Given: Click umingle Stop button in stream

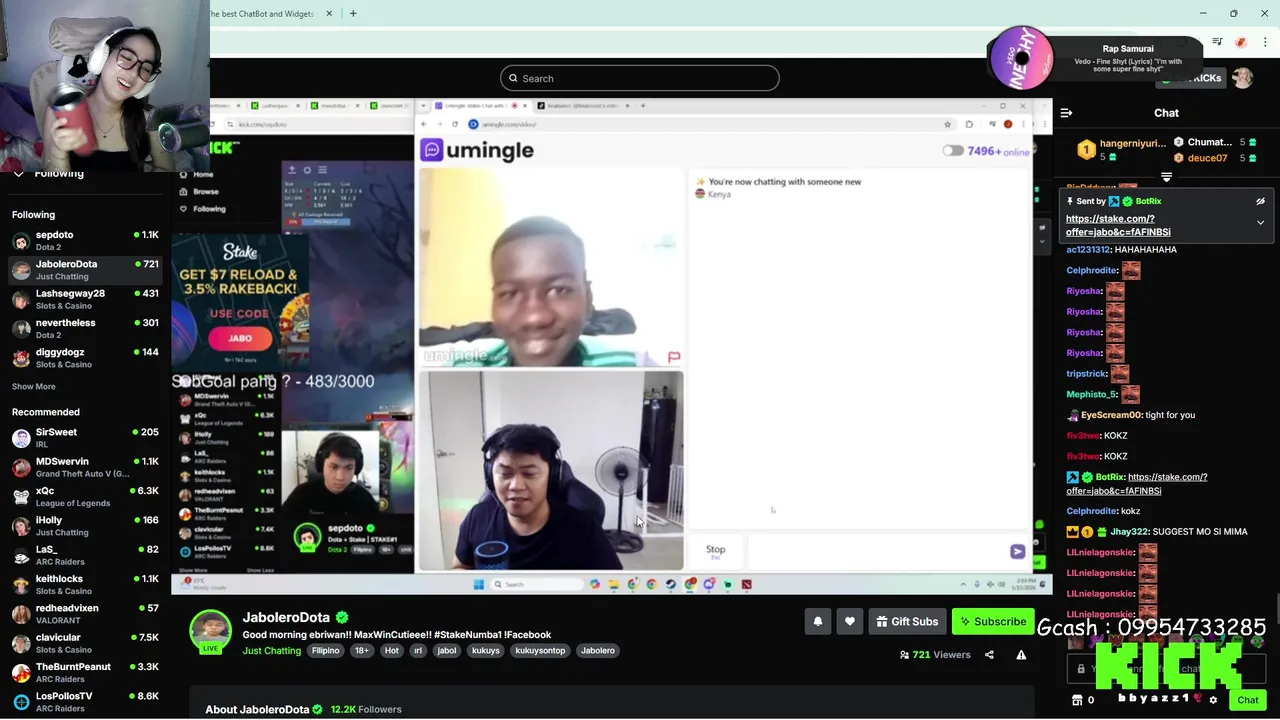Looking at the screenshot, I should pyautogui.click(x=715, y=551).
